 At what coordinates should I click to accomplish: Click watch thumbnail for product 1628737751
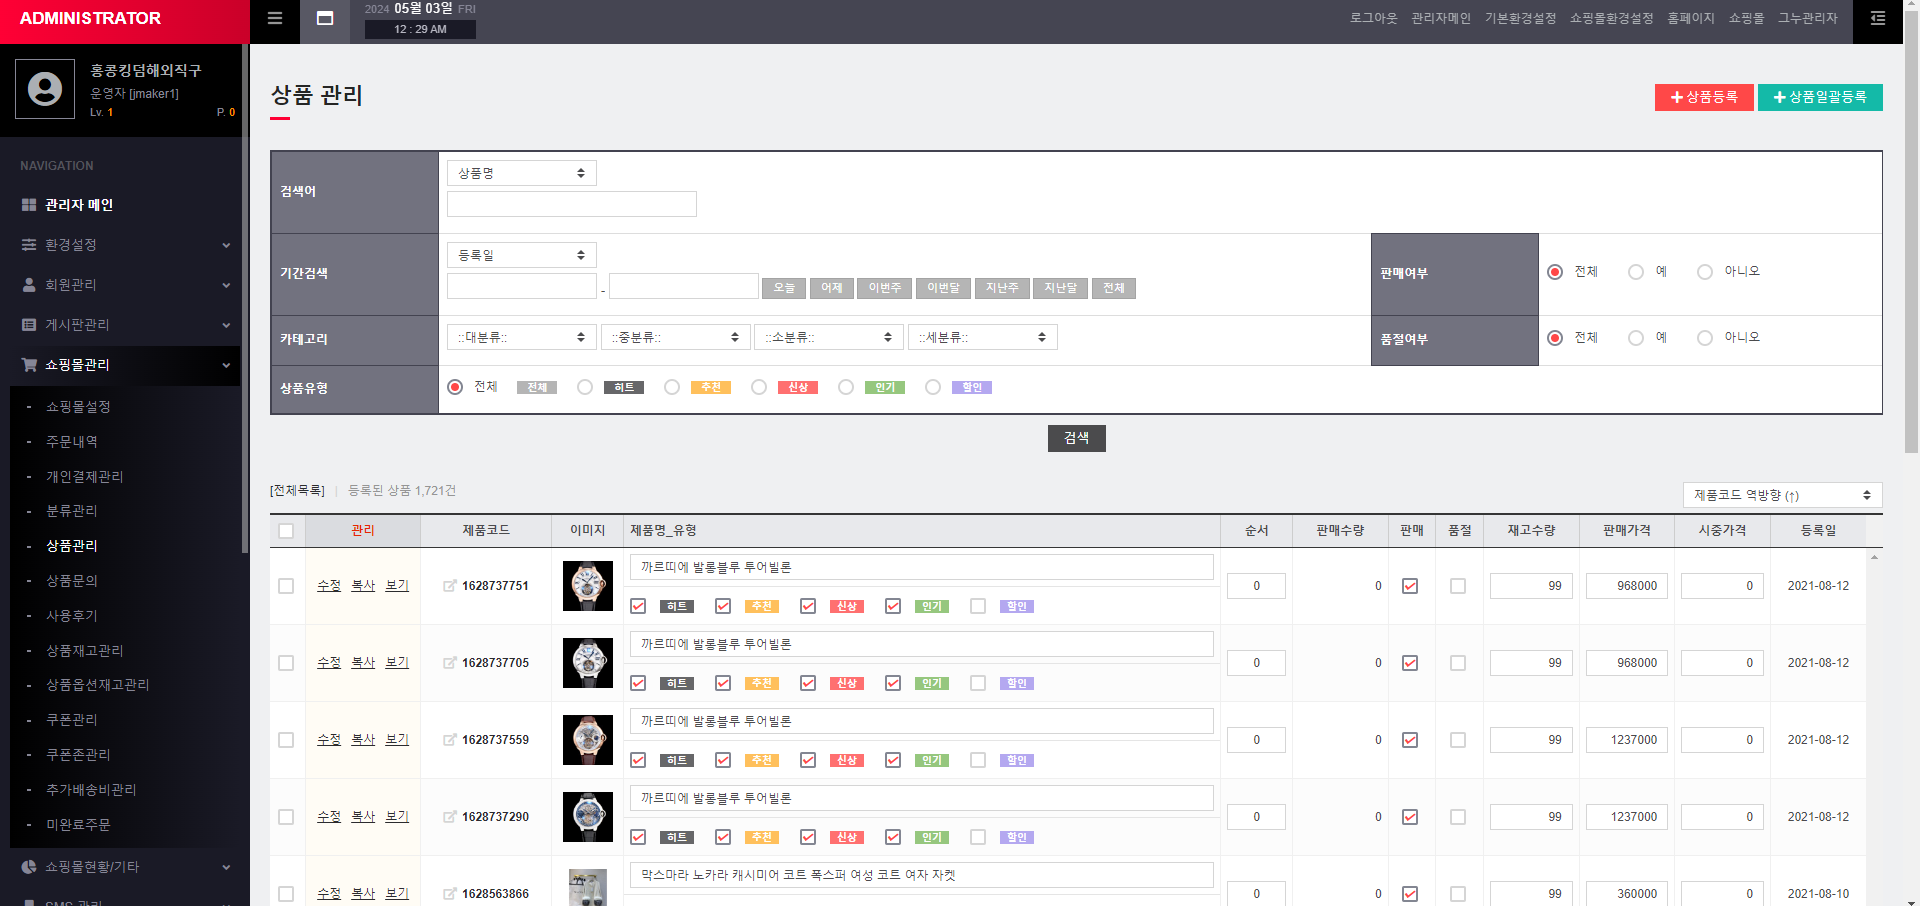pos(588,586)
